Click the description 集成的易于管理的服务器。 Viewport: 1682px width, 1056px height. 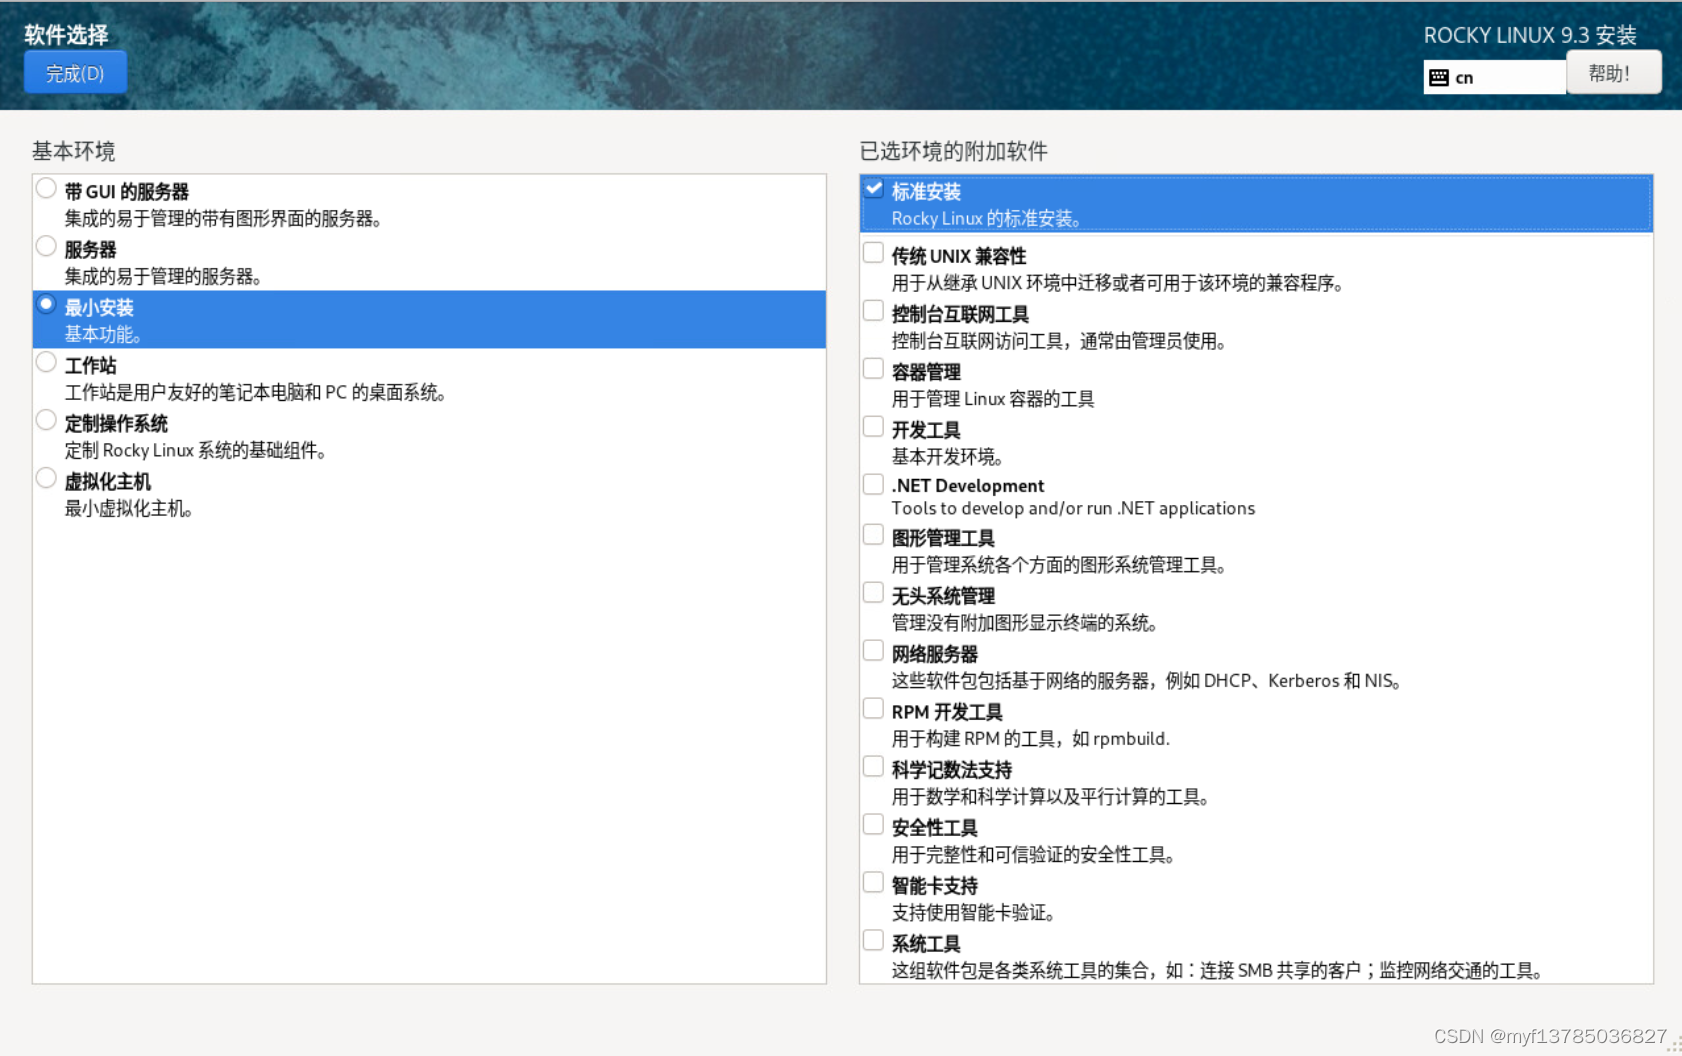tap(164, 276)
